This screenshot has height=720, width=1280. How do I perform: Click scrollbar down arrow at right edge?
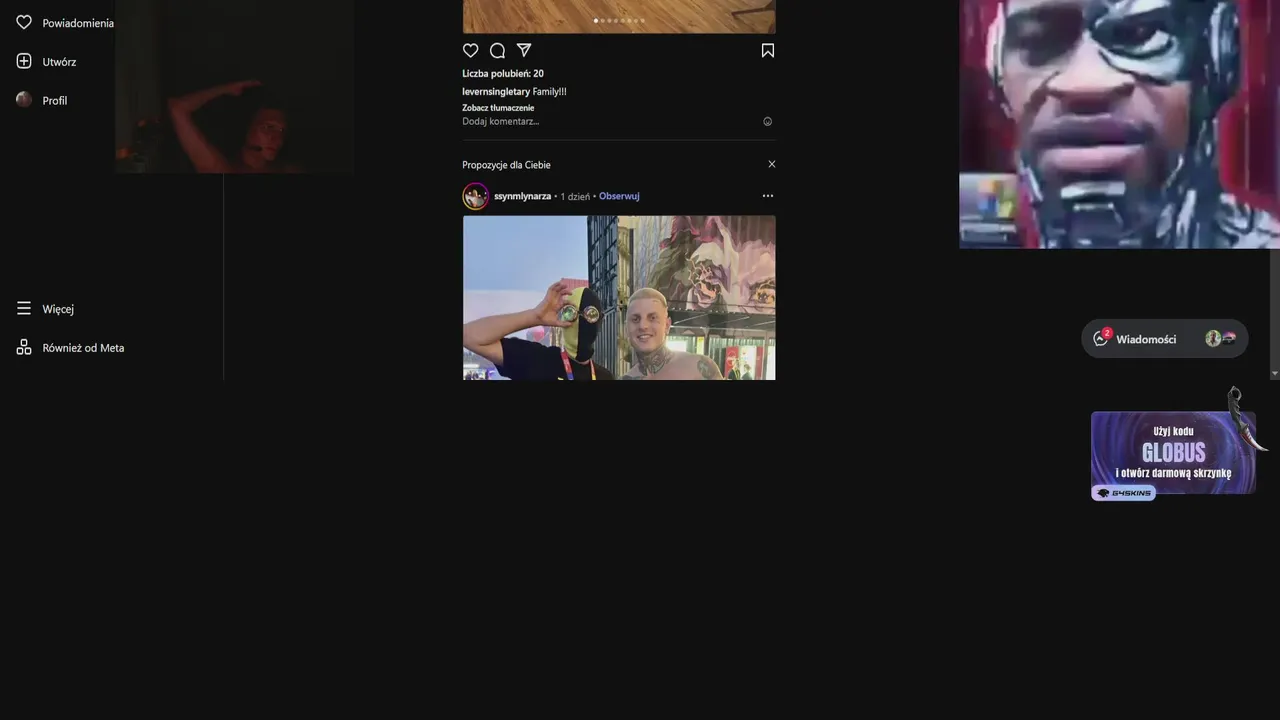(1274, 373)
